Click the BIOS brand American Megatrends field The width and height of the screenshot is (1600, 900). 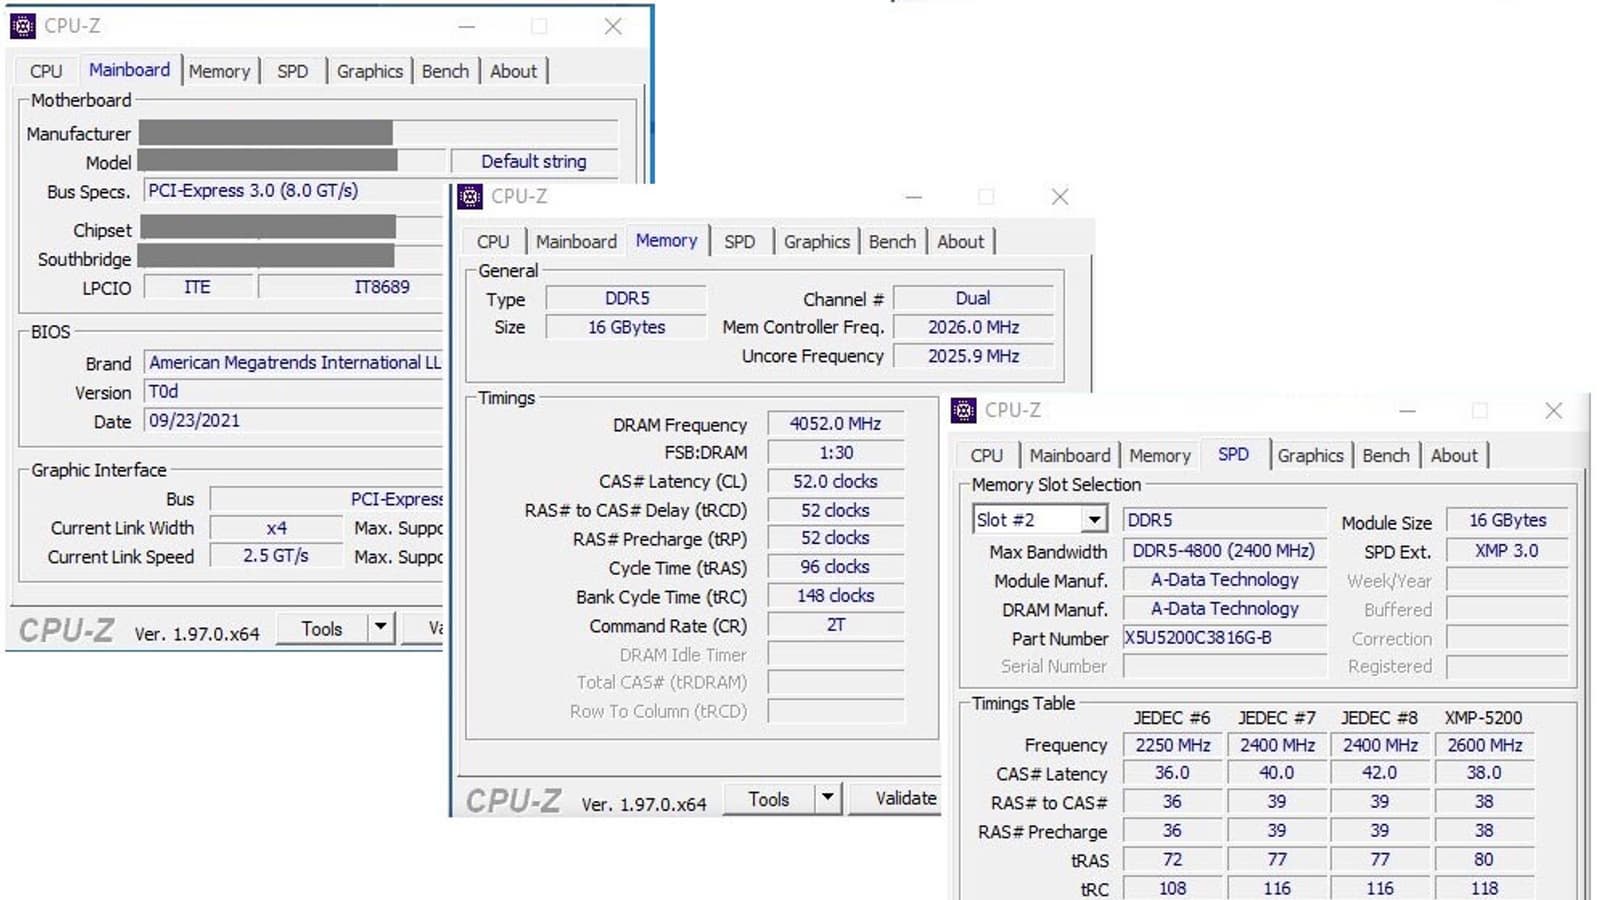coord(294,363)
